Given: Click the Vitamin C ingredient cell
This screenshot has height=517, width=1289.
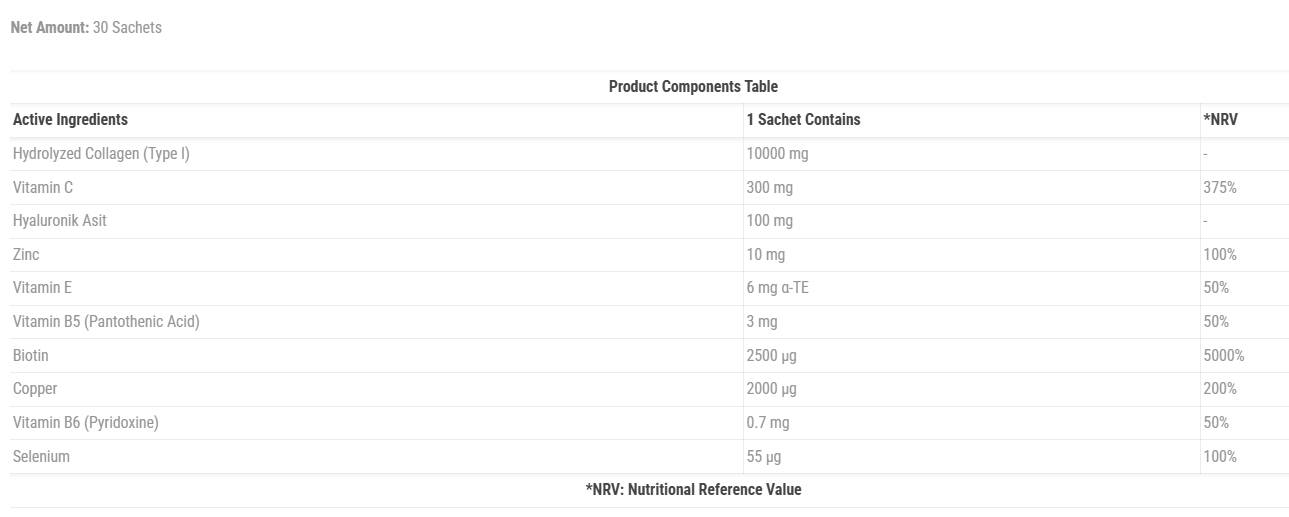Looking at the screenshot, I should (43, 187).
